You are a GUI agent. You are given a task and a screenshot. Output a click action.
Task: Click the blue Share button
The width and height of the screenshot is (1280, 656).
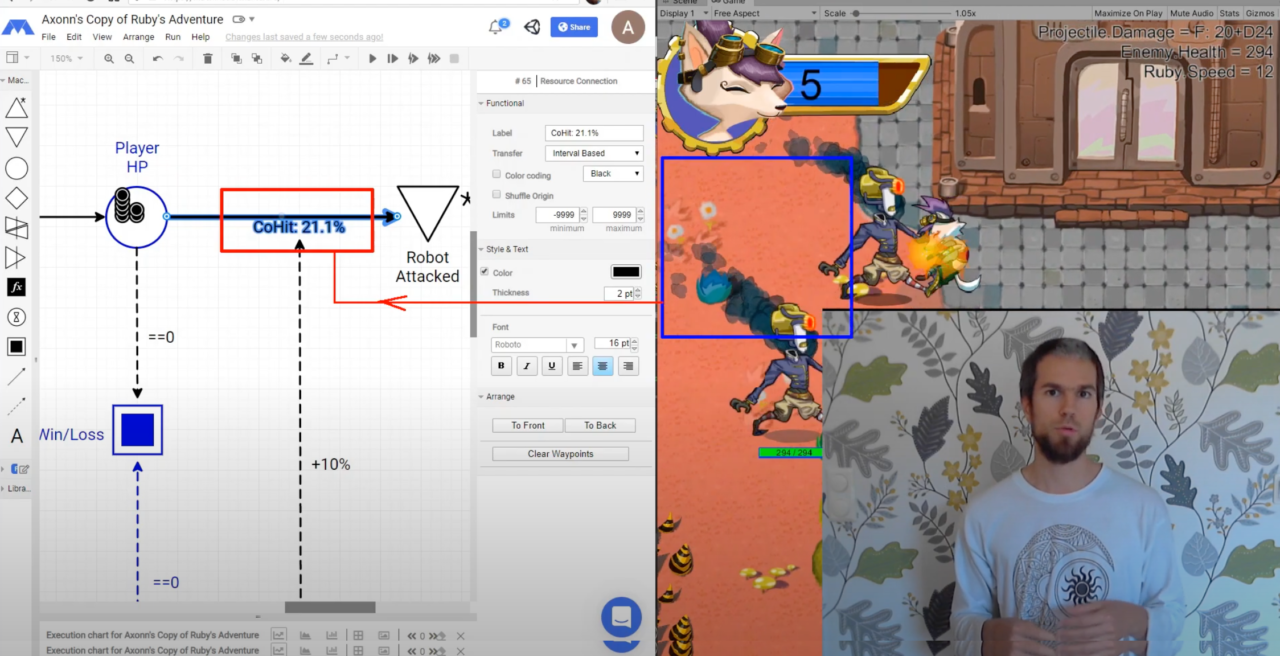pos(574,27)
